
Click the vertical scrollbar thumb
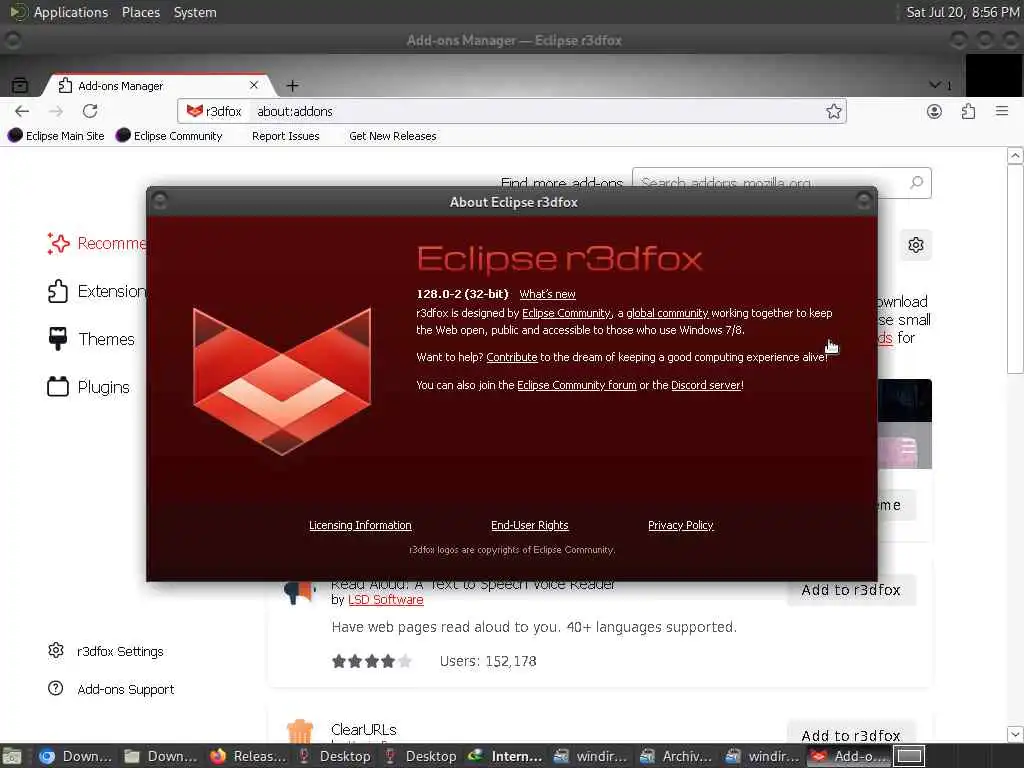[x=1014, y=269]
